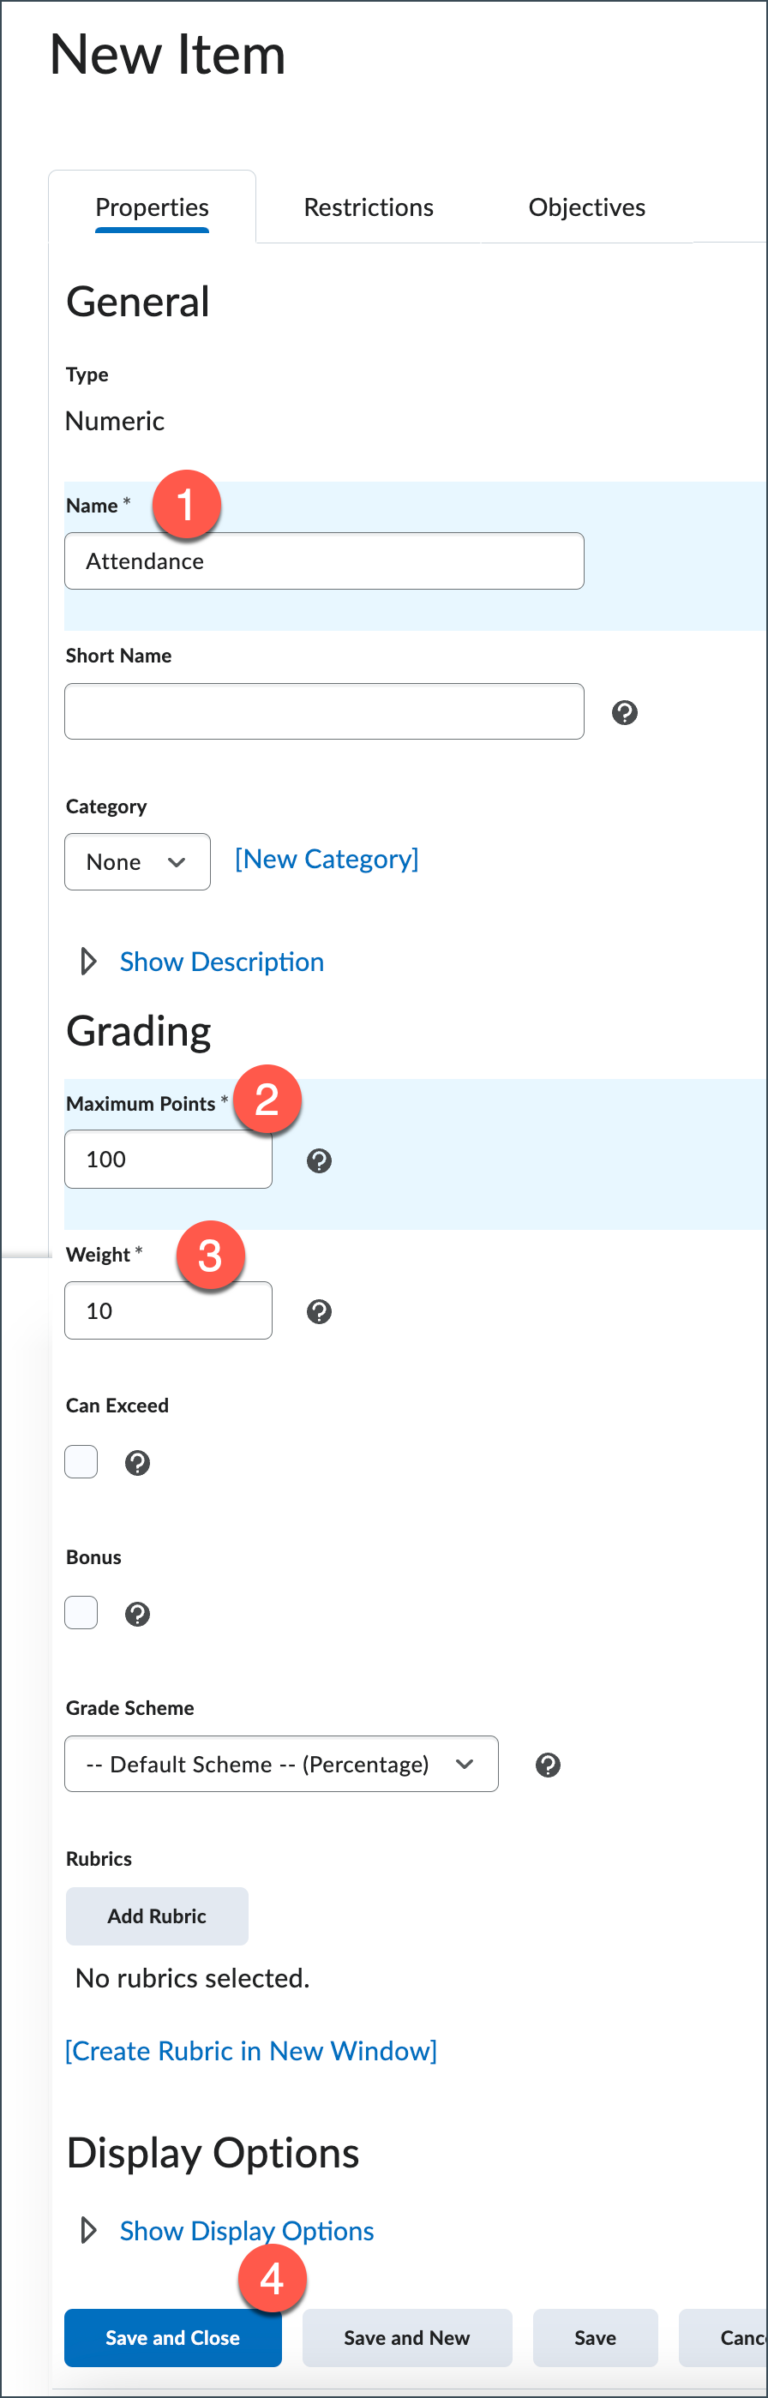
Task: Select the Properties tab
Action: pos(151,207)
